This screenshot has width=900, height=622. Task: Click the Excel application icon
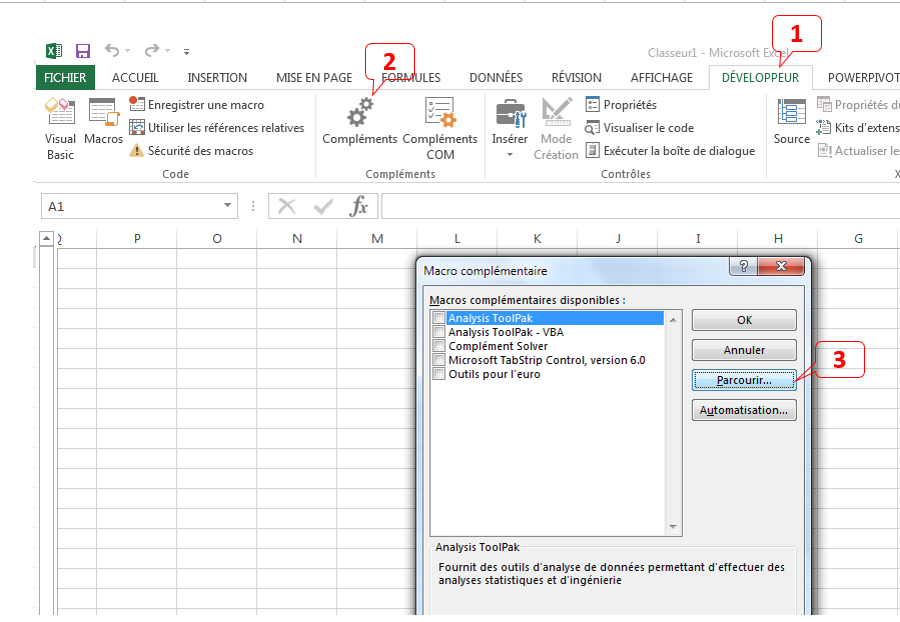pos(54,51)
